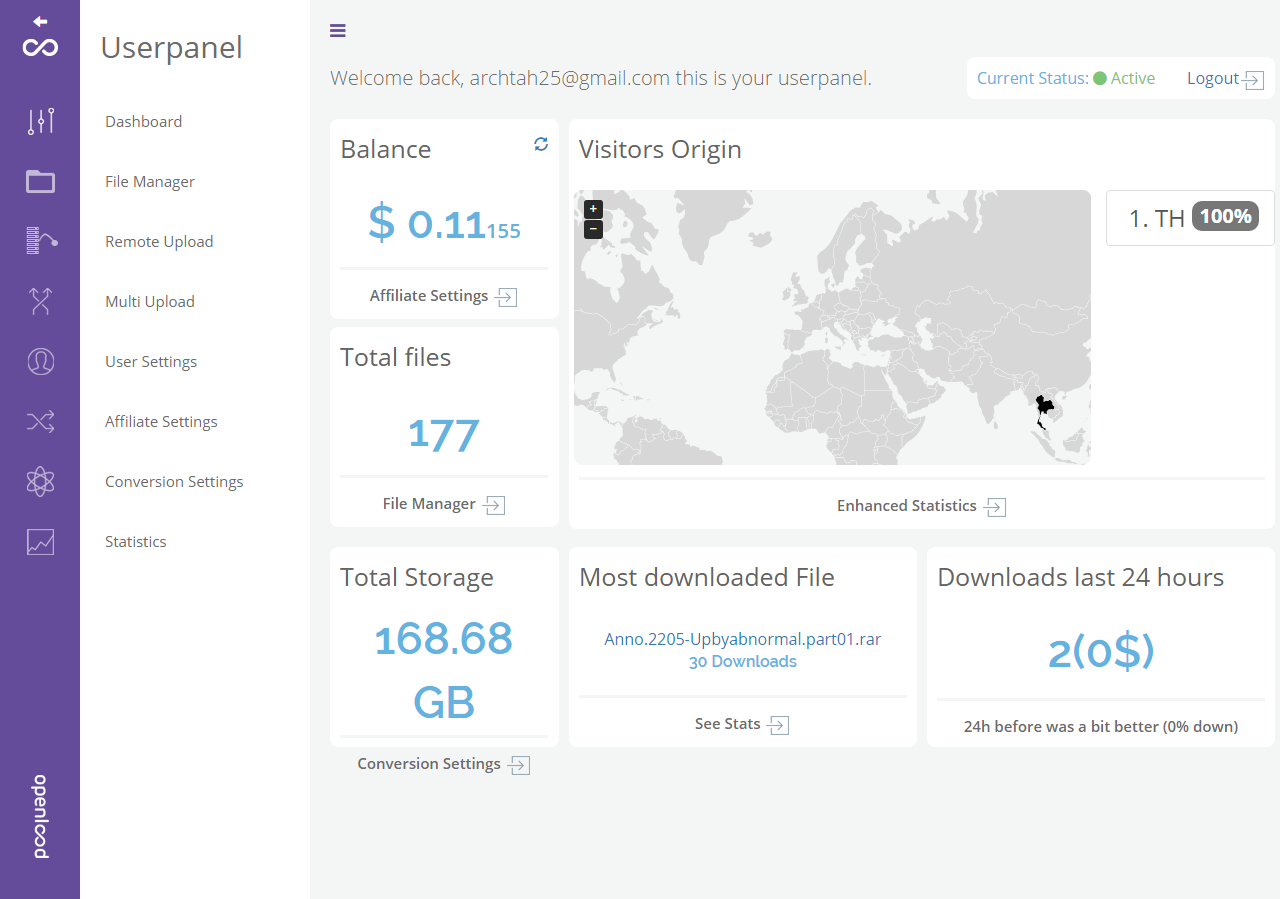Click the Remote Upload sidebar icon
Image resolution: width=1280 pixels, height=899 pixels.
(x=40, y=241)
